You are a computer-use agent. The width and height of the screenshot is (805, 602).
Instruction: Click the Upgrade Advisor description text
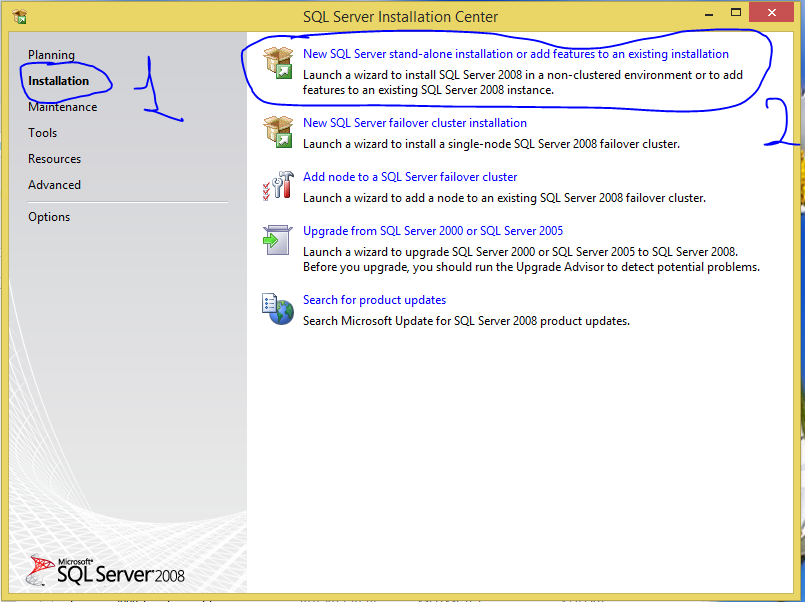coord(531,259)
